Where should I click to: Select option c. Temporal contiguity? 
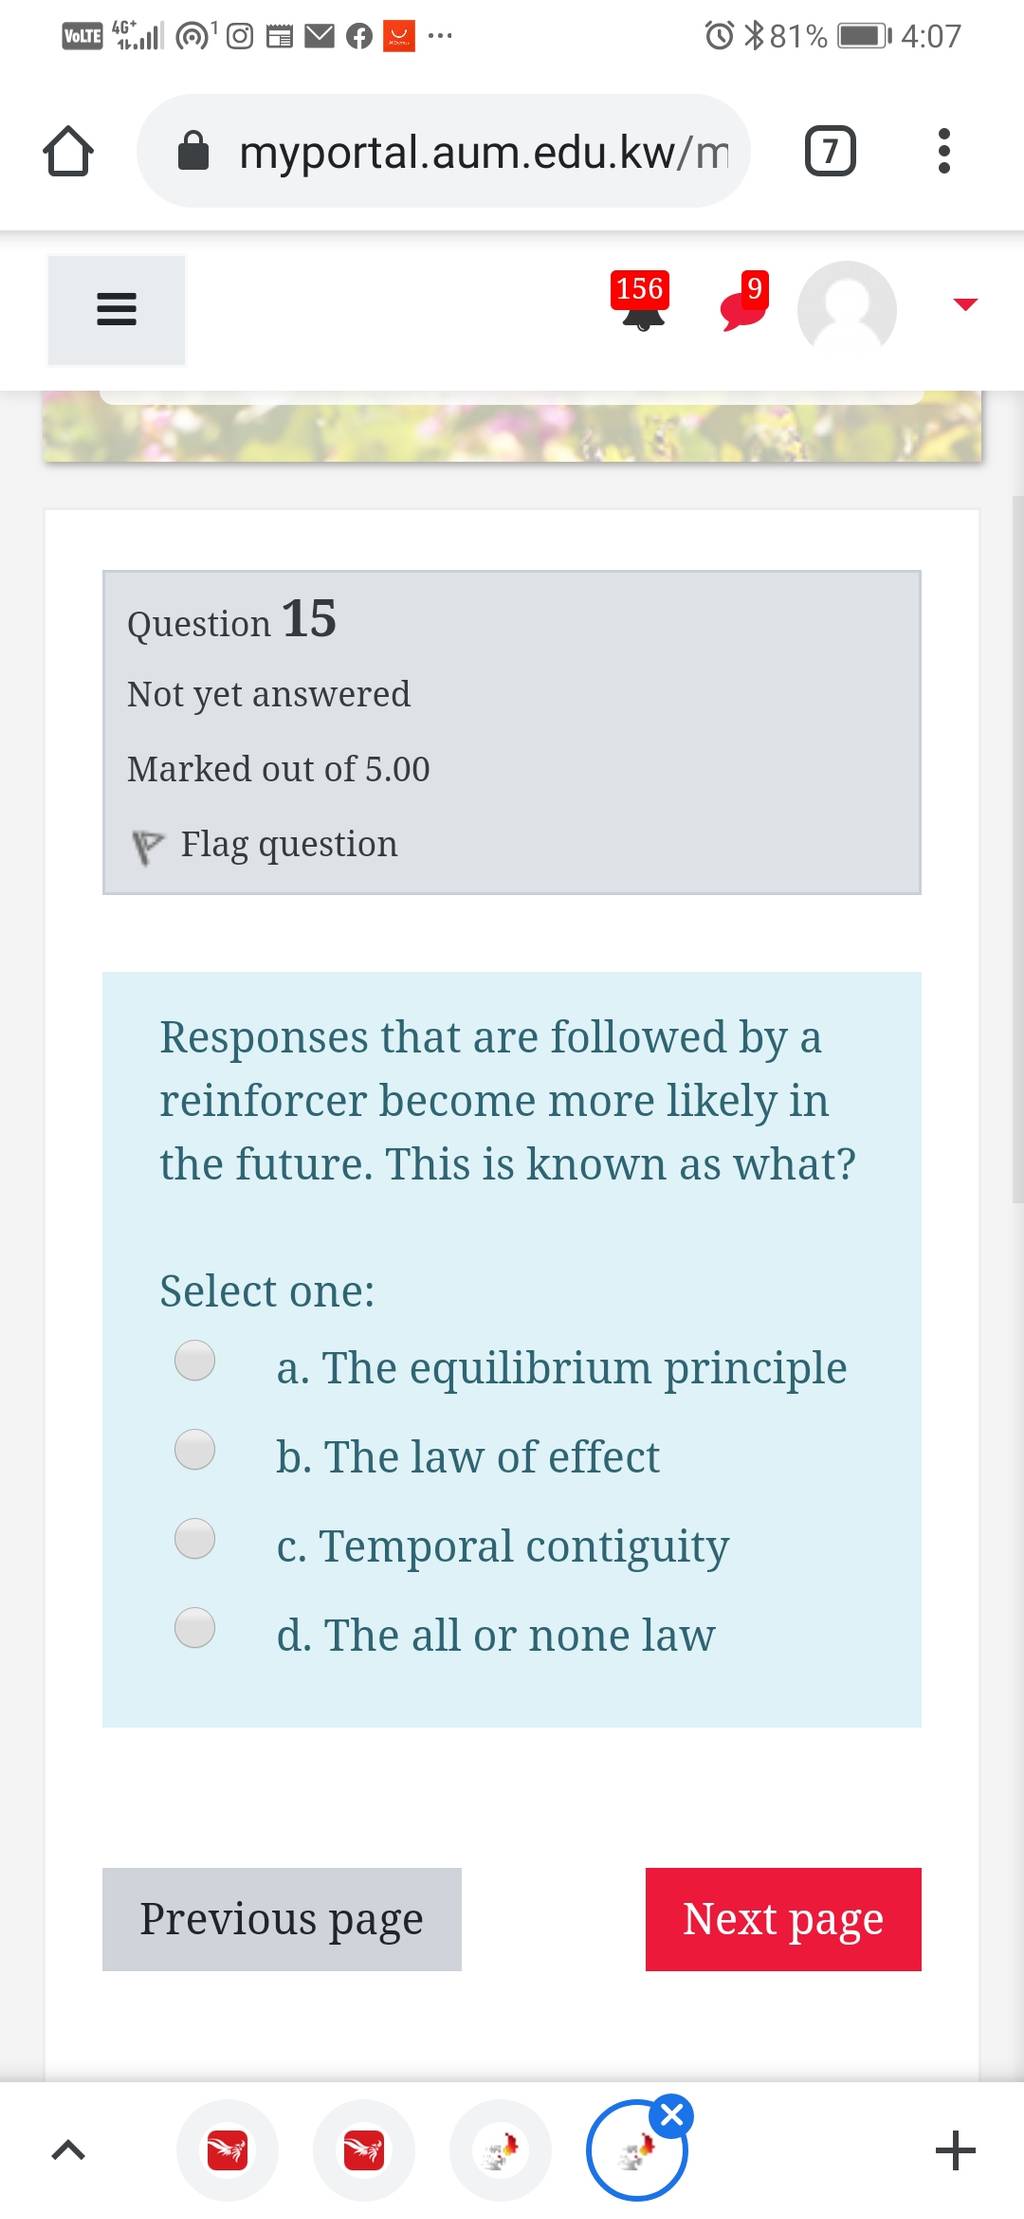(194, 1538)
